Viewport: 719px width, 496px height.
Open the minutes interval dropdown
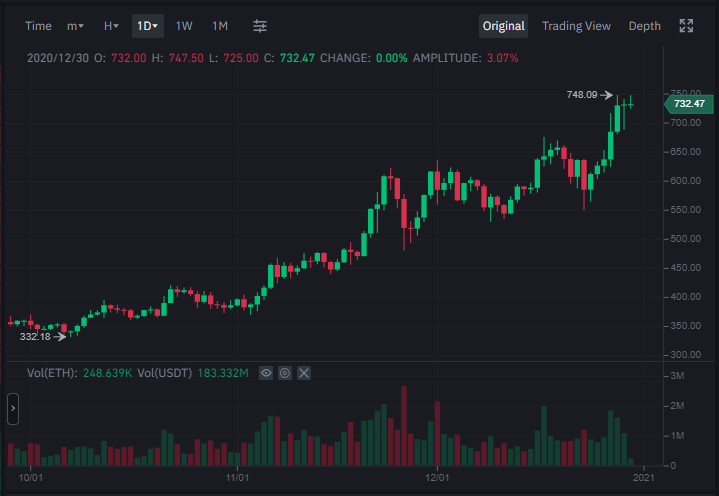point(75,26)
